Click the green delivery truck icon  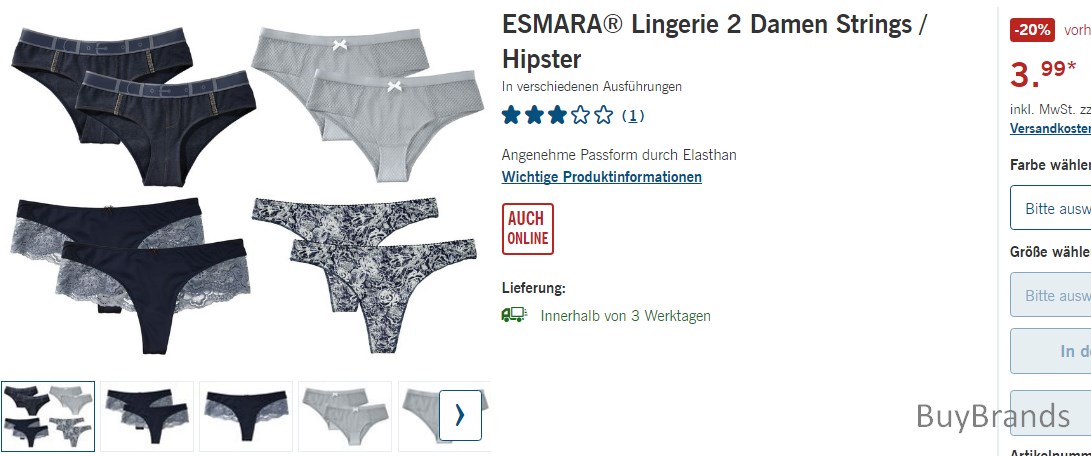tap(514, 315)
